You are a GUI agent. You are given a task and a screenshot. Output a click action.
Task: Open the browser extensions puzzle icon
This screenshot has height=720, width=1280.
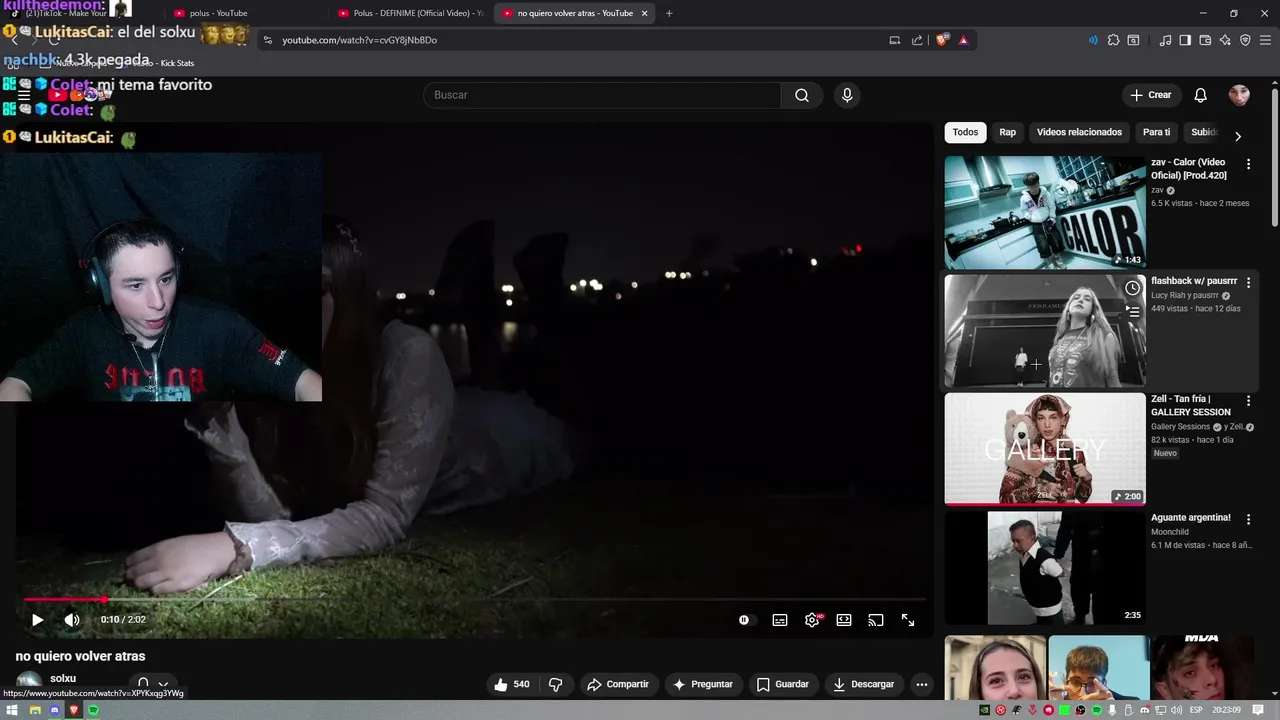point(1113,40)
